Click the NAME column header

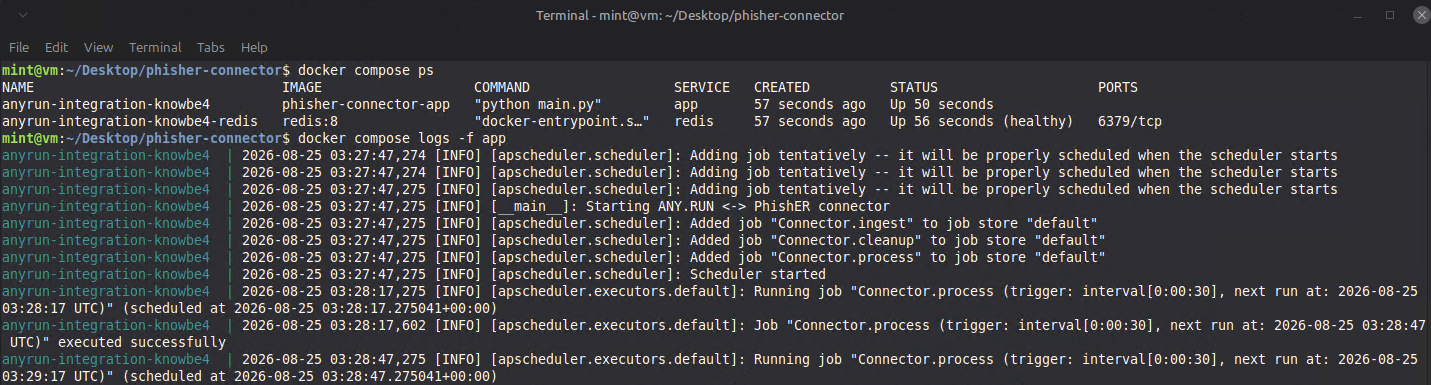tap(19, 87)
